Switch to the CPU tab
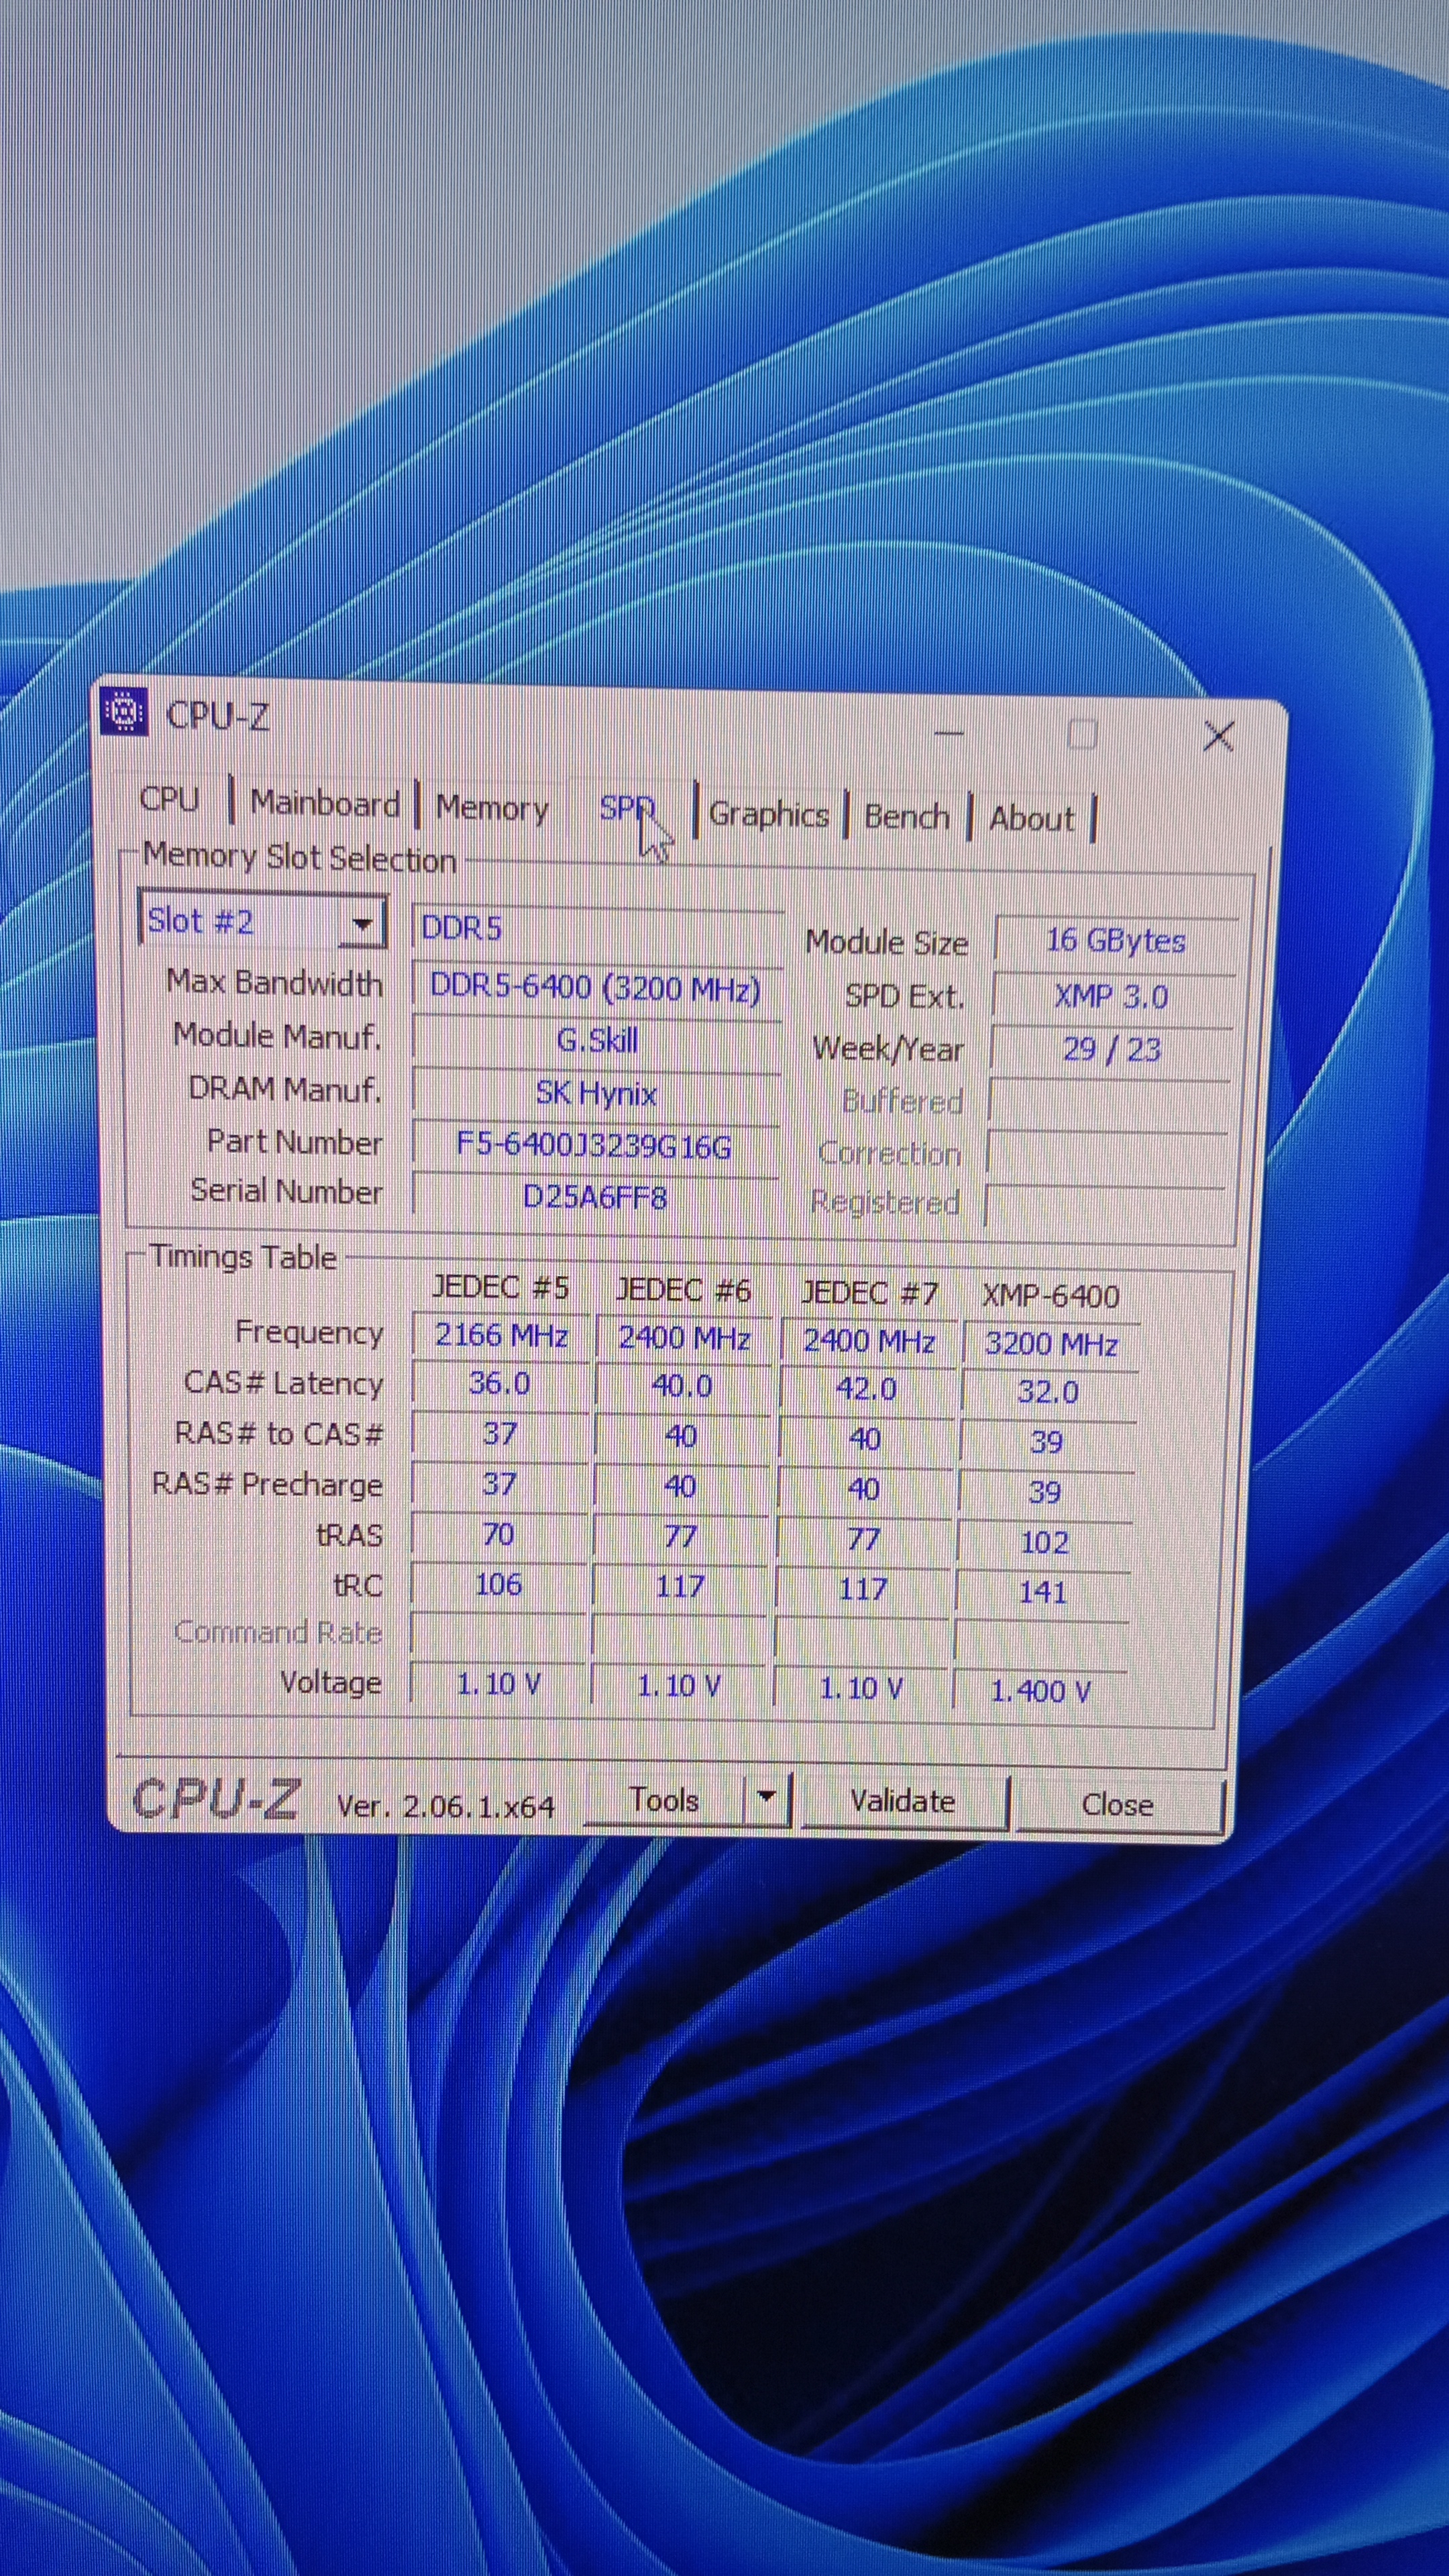This screenshot has width=1449, height=2576. click(x=170, y=799)
